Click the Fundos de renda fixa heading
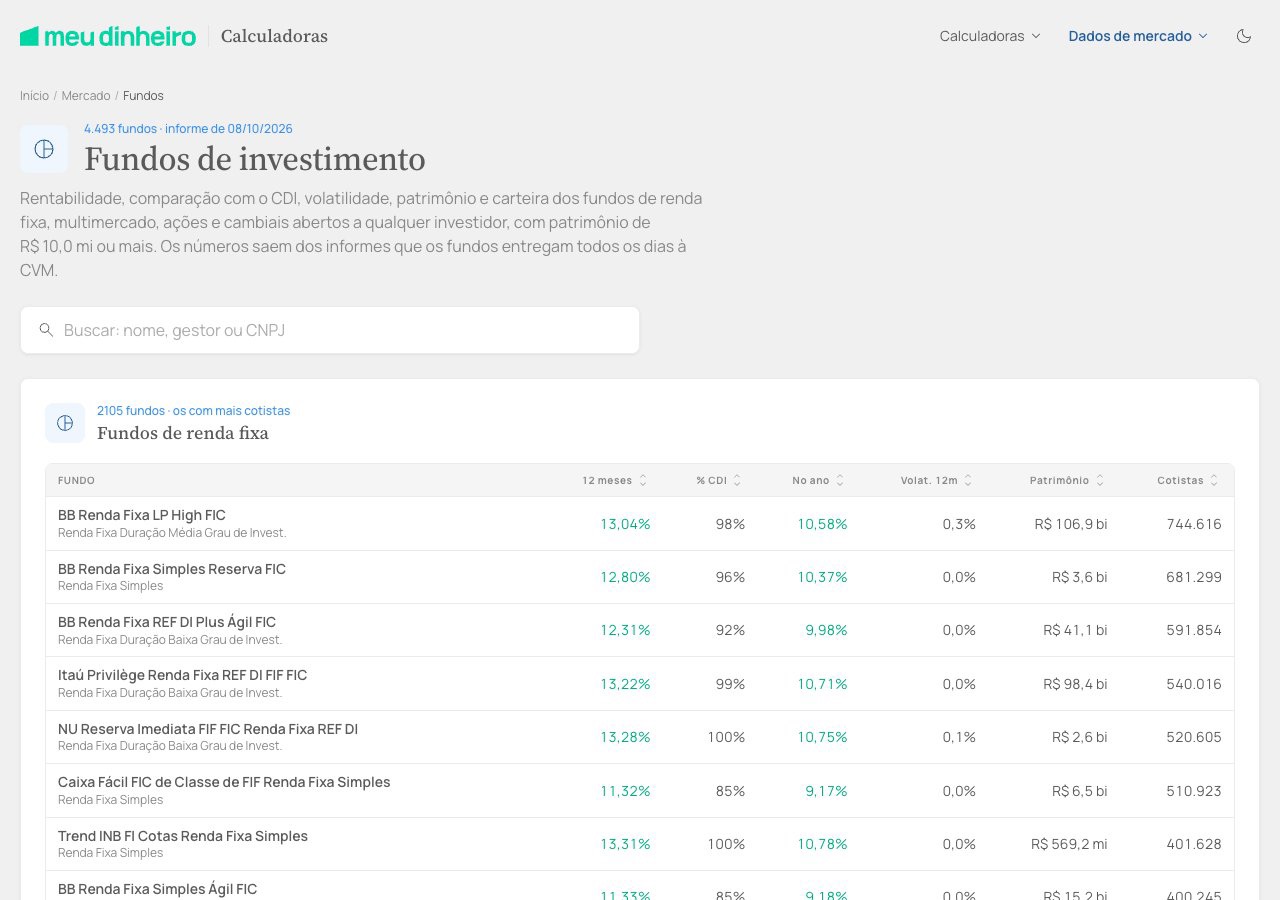This screenshot has height=900, width=1280. (x=183, y=433)
